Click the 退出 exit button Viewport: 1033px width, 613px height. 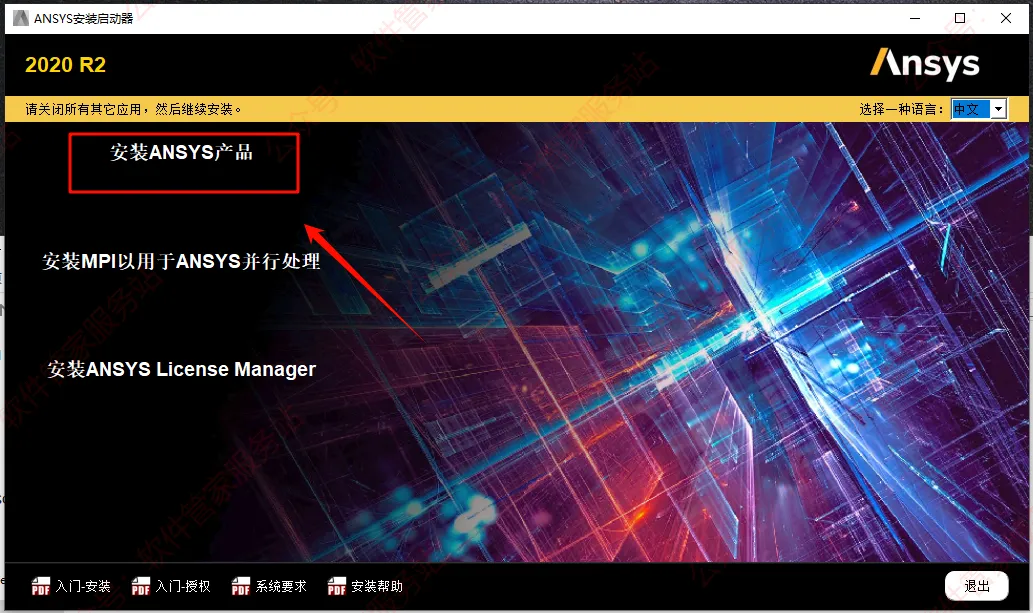pyautogui.click(x=976, y=586)
